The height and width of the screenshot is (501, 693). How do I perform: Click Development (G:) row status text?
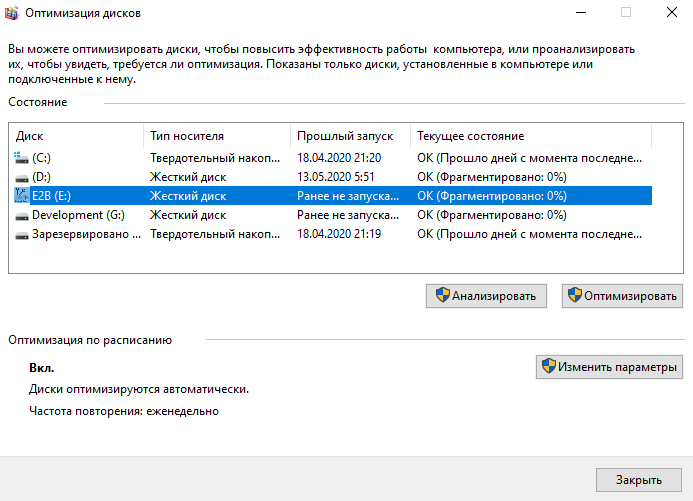(492, 215)
